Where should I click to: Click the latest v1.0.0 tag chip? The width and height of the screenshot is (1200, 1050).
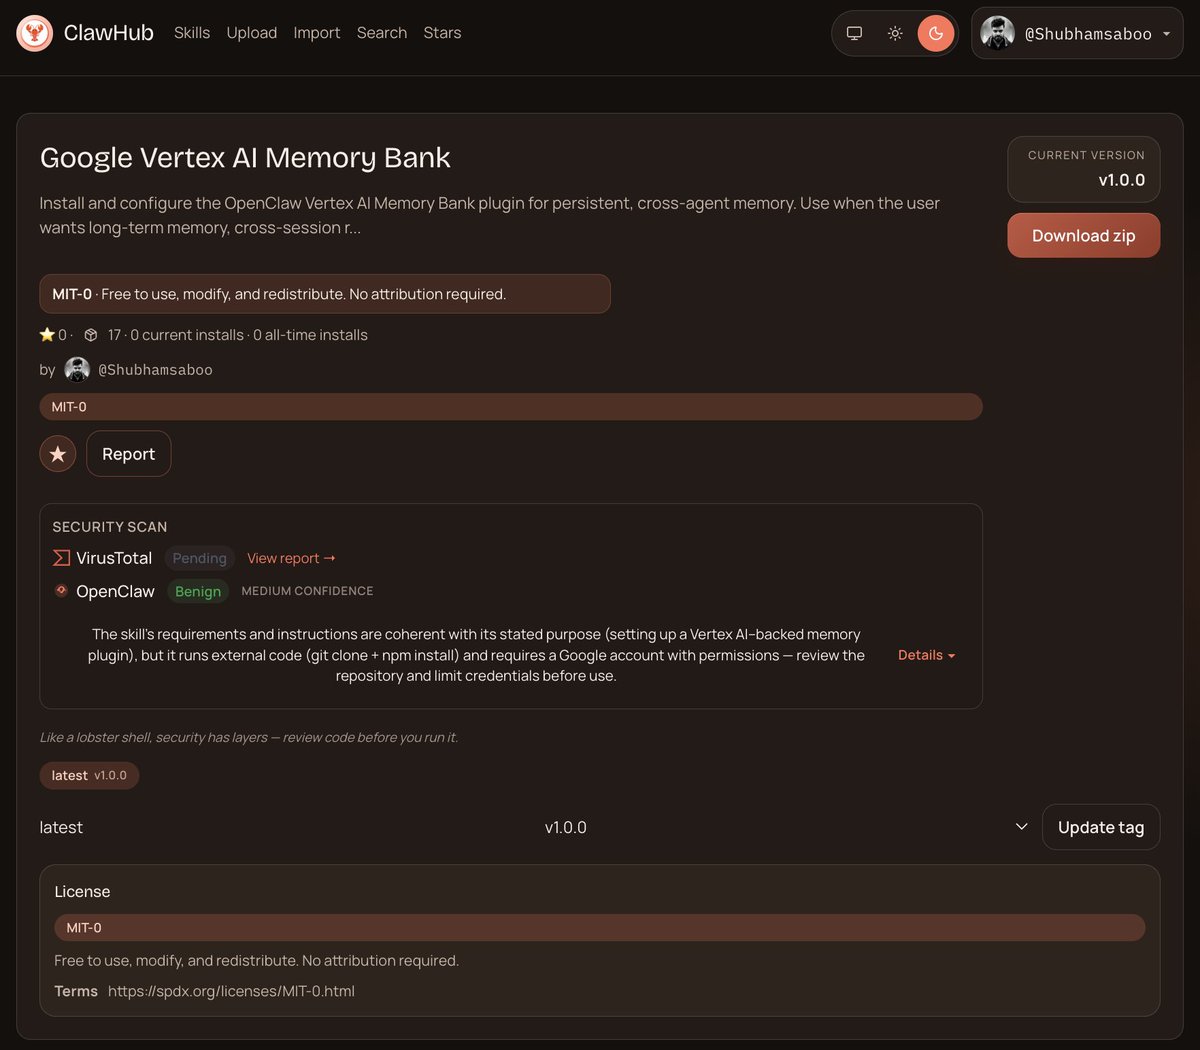89,775
